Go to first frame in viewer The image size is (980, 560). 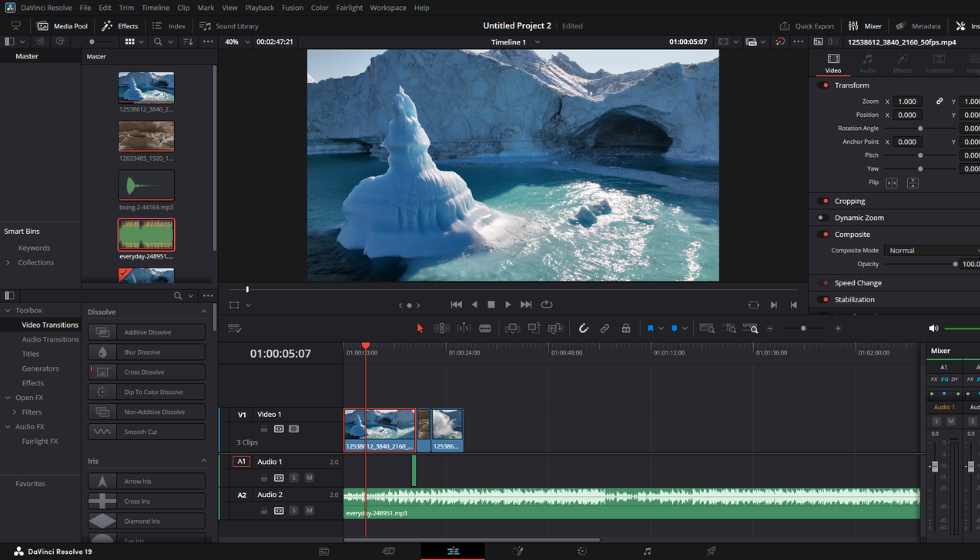click(x=456, y=304)
